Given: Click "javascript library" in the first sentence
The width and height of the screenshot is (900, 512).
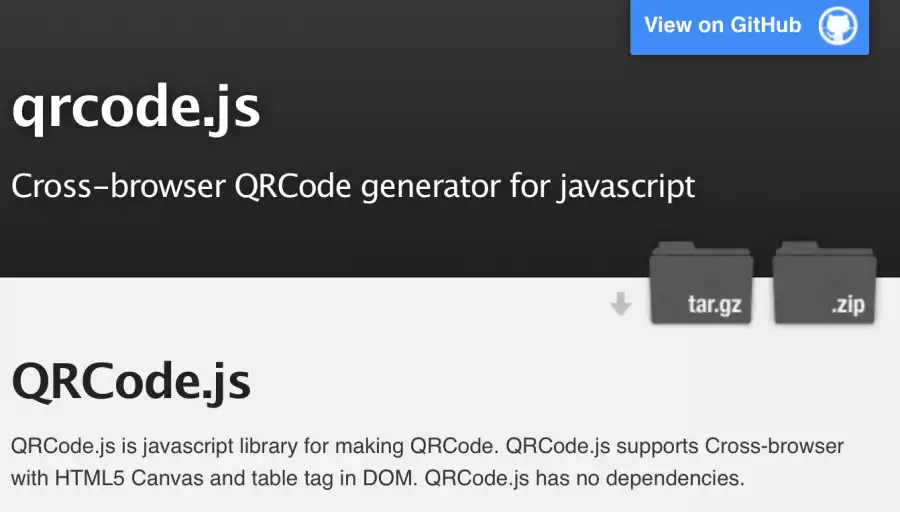Looking at the screenshot, I should pyautogui.click(x=220, y=446).
